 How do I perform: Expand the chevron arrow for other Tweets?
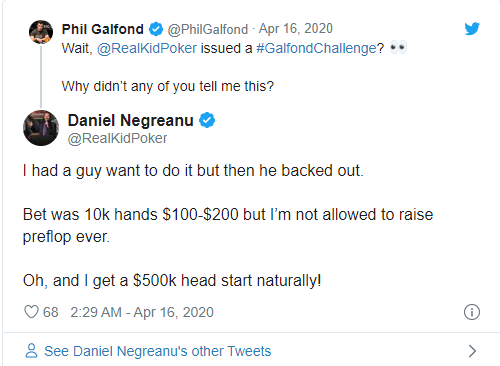[x=472, y=351]
